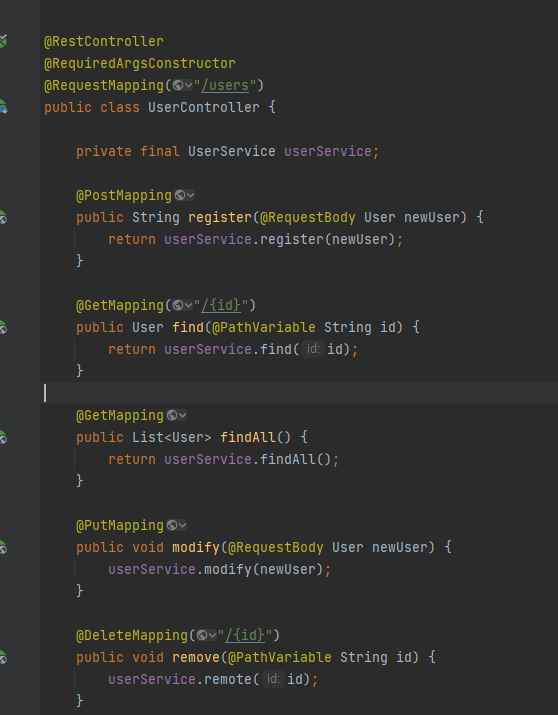Click the findAll method name in its declaration
Viewport: 558px width, 715px height.
[x=248, y=437]
